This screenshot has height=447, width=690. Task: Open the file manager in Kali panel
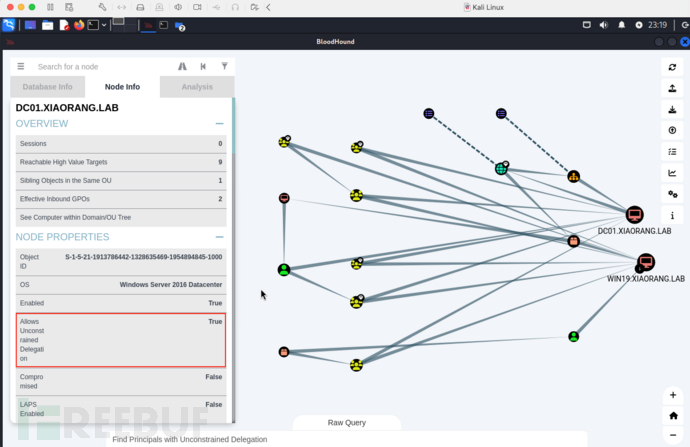(x=47, y=25)
